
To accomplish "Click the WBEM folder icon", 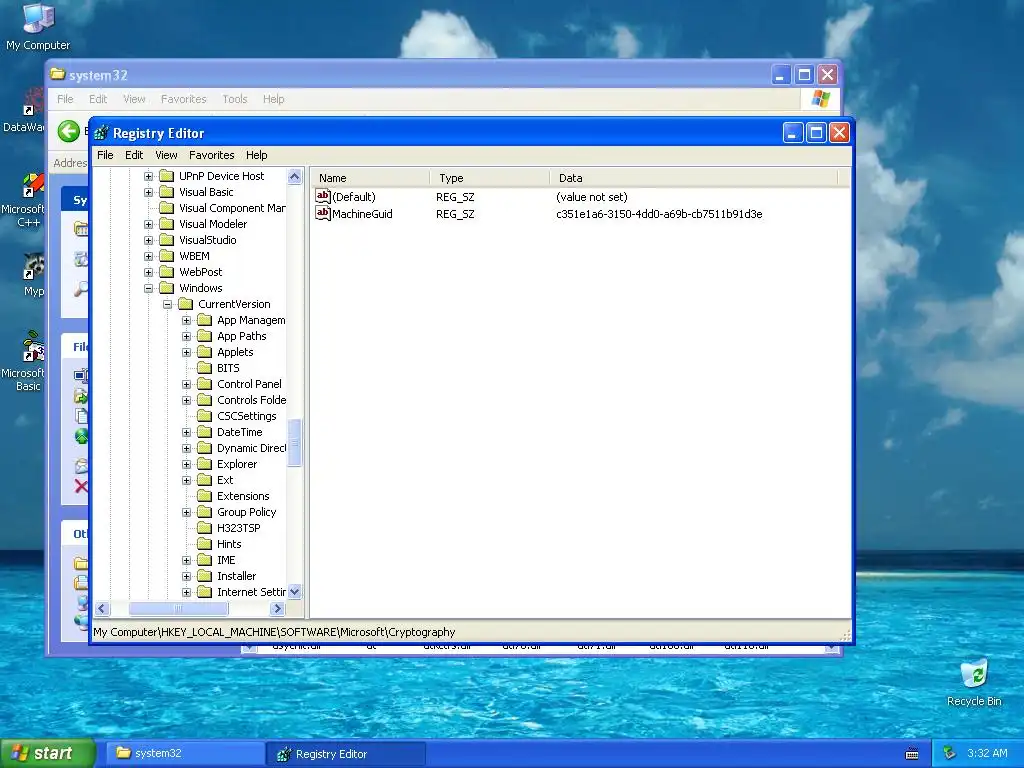I will point(167,256).
